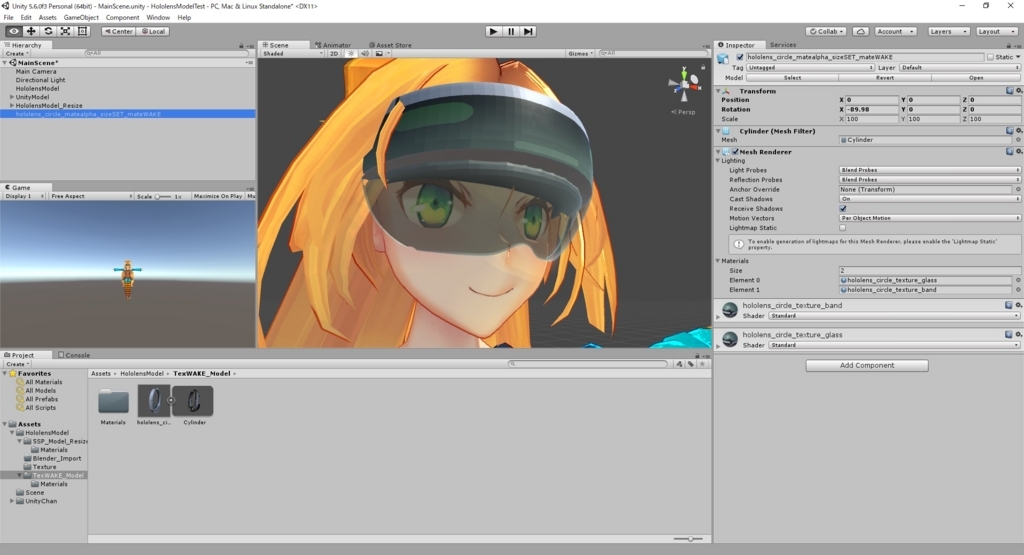This screenshot has width=1024, height=555.
Task: Open the Materials folder in asset grid
Action: 113,402
